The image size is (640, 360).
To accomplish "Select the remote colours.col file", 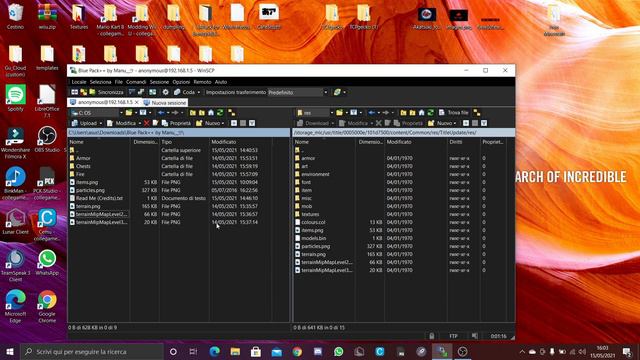I will [313, 222].
